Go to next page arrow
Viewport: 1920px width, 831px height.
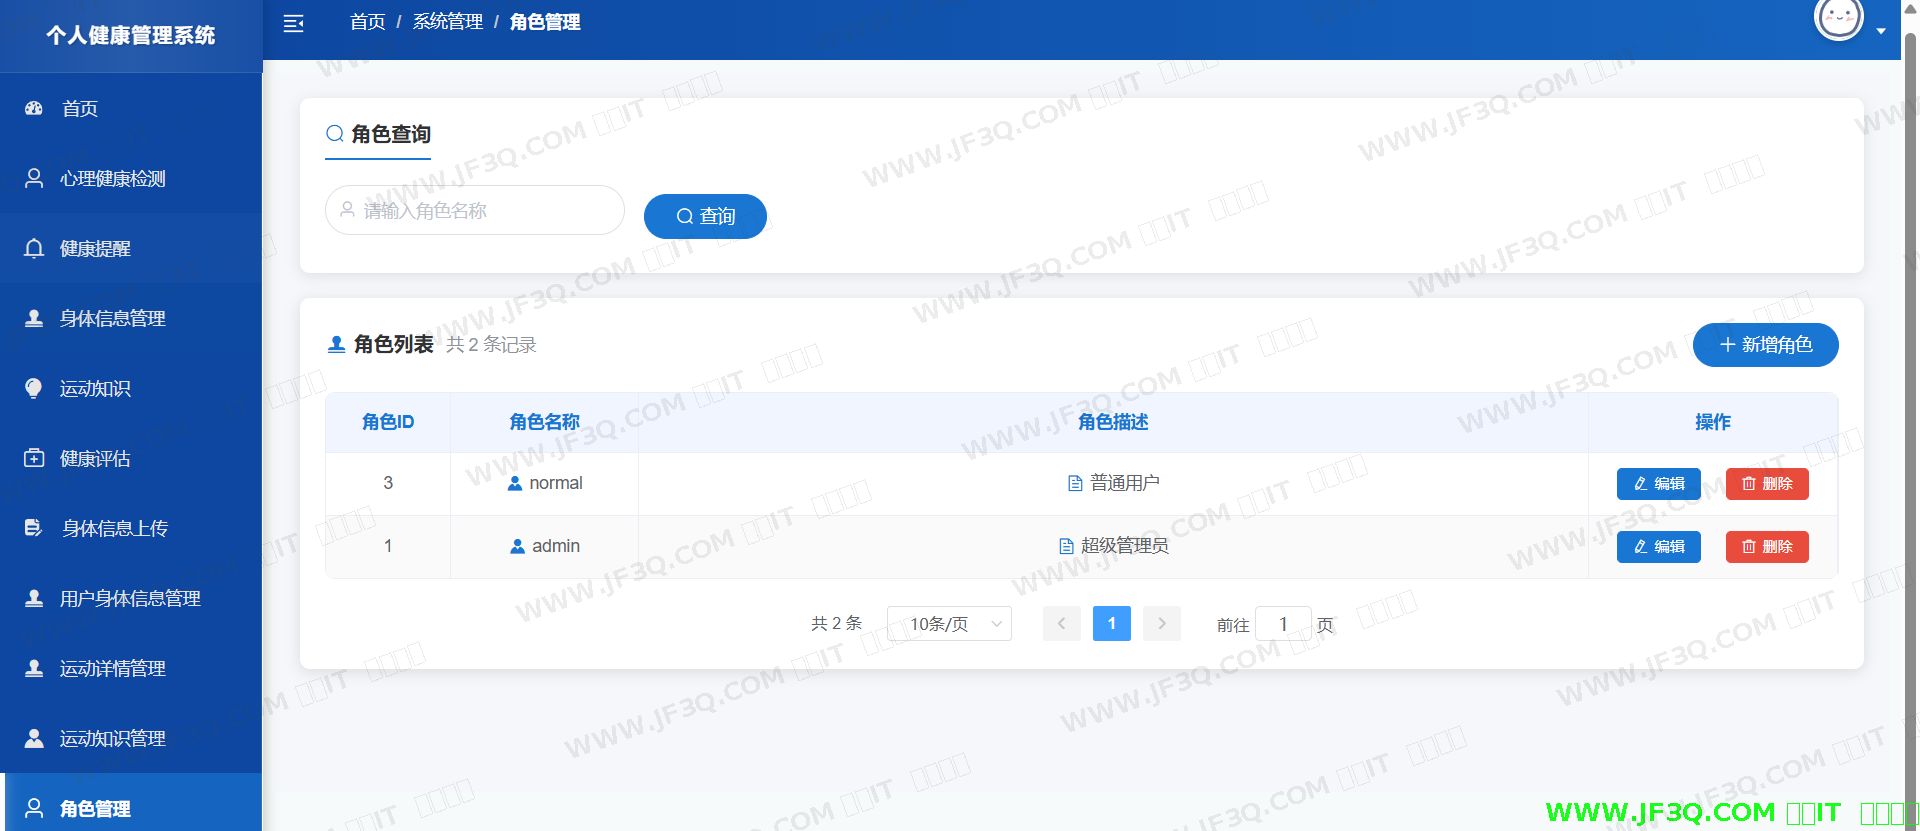coord(1161,624)
